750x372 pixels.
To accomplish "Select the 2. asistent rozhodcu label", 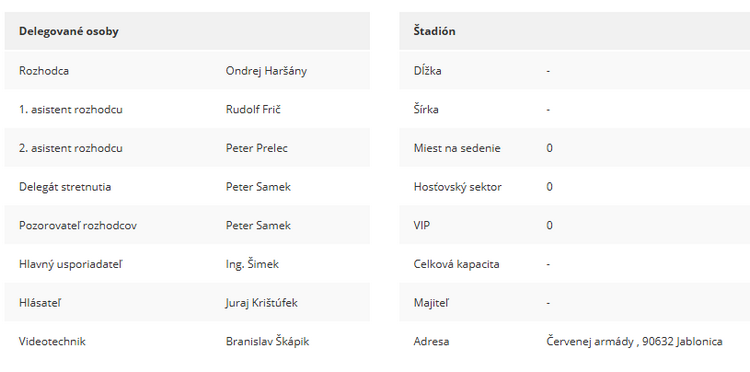I will pos(71,148).
